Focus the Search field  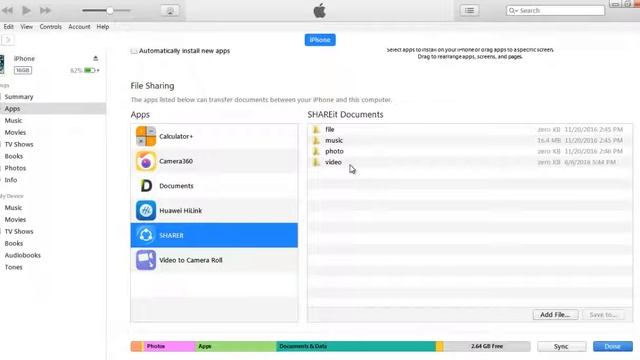tap(555, 11)
